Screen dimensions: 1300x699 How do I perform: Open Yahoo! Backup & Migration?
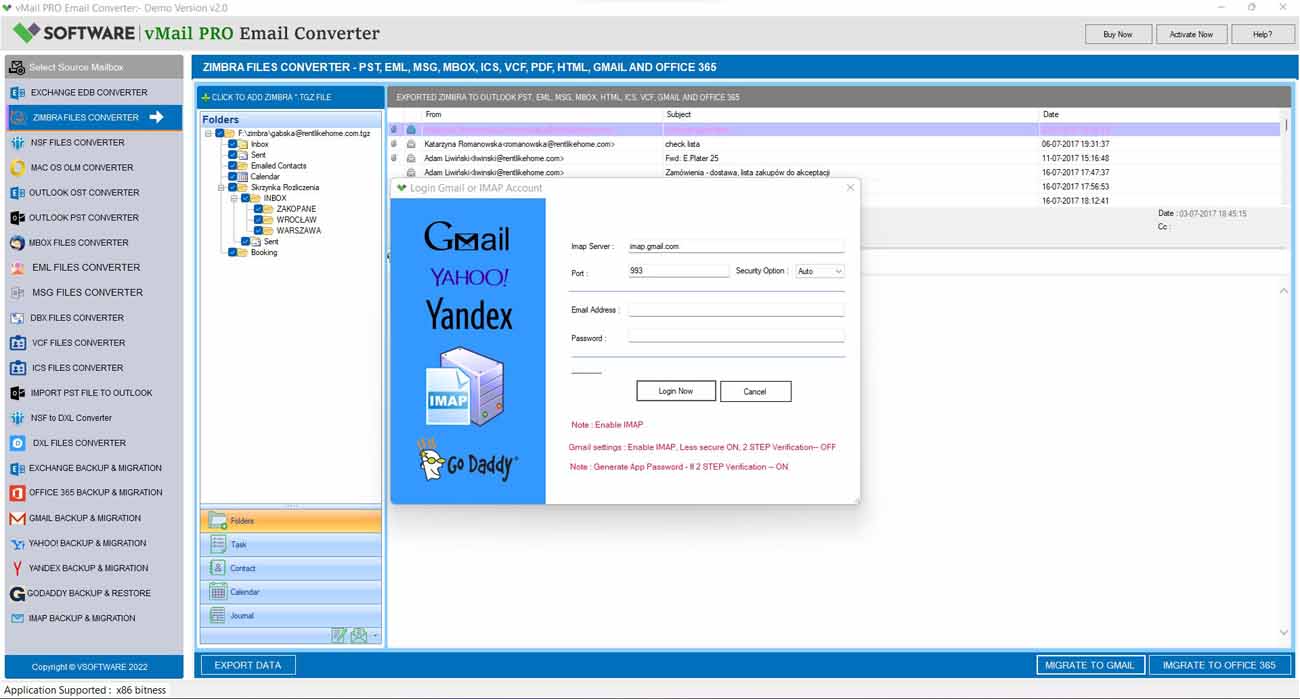(x=94, y=543)
